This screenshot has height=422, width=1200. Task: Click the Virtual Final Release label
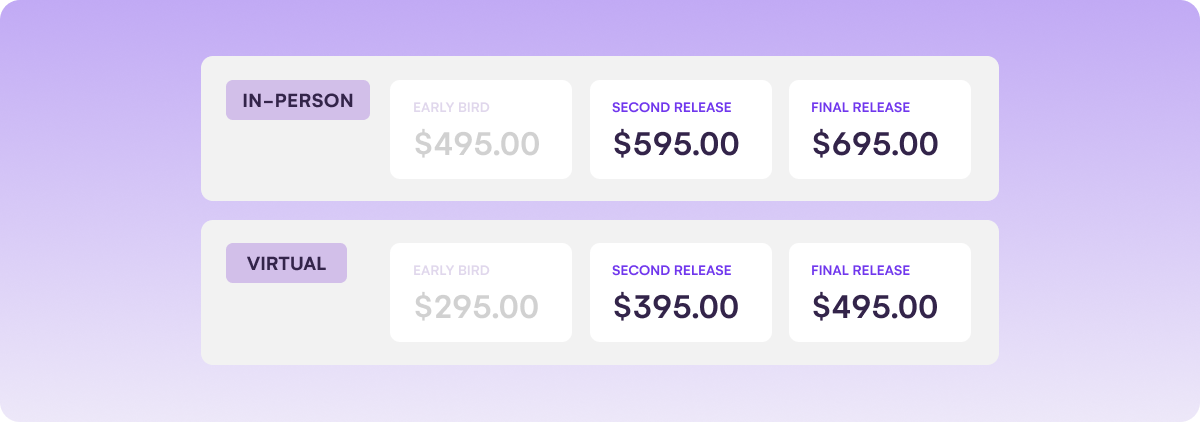[x=860, y=270]
